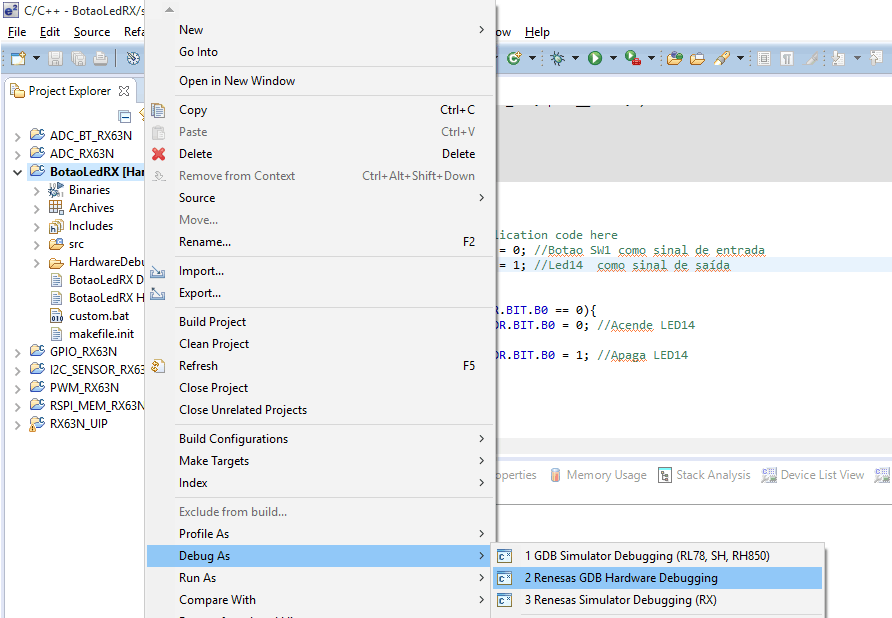The height and width of the screenshot is (618, 892).
Task: Click the green C refresh toolbar icon
Action: click(x=514, y=58)
